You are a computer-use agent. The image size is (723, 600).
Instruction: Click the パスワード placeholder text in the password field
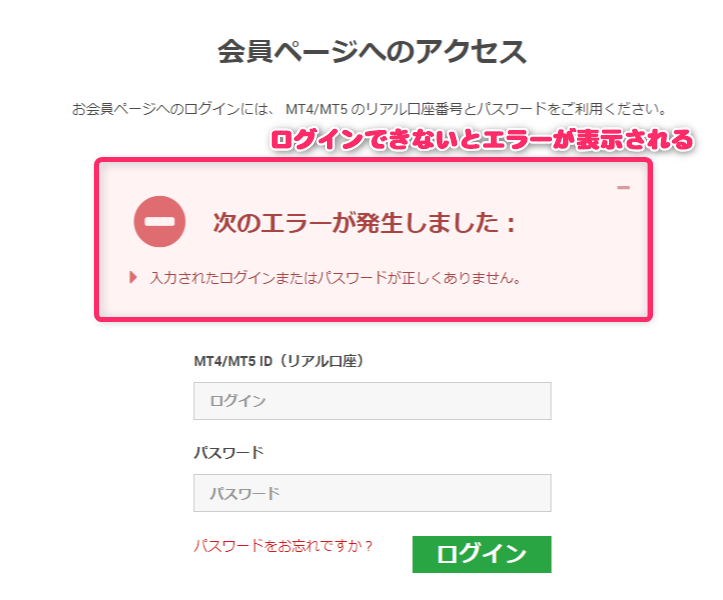click(x=245, y=493)
